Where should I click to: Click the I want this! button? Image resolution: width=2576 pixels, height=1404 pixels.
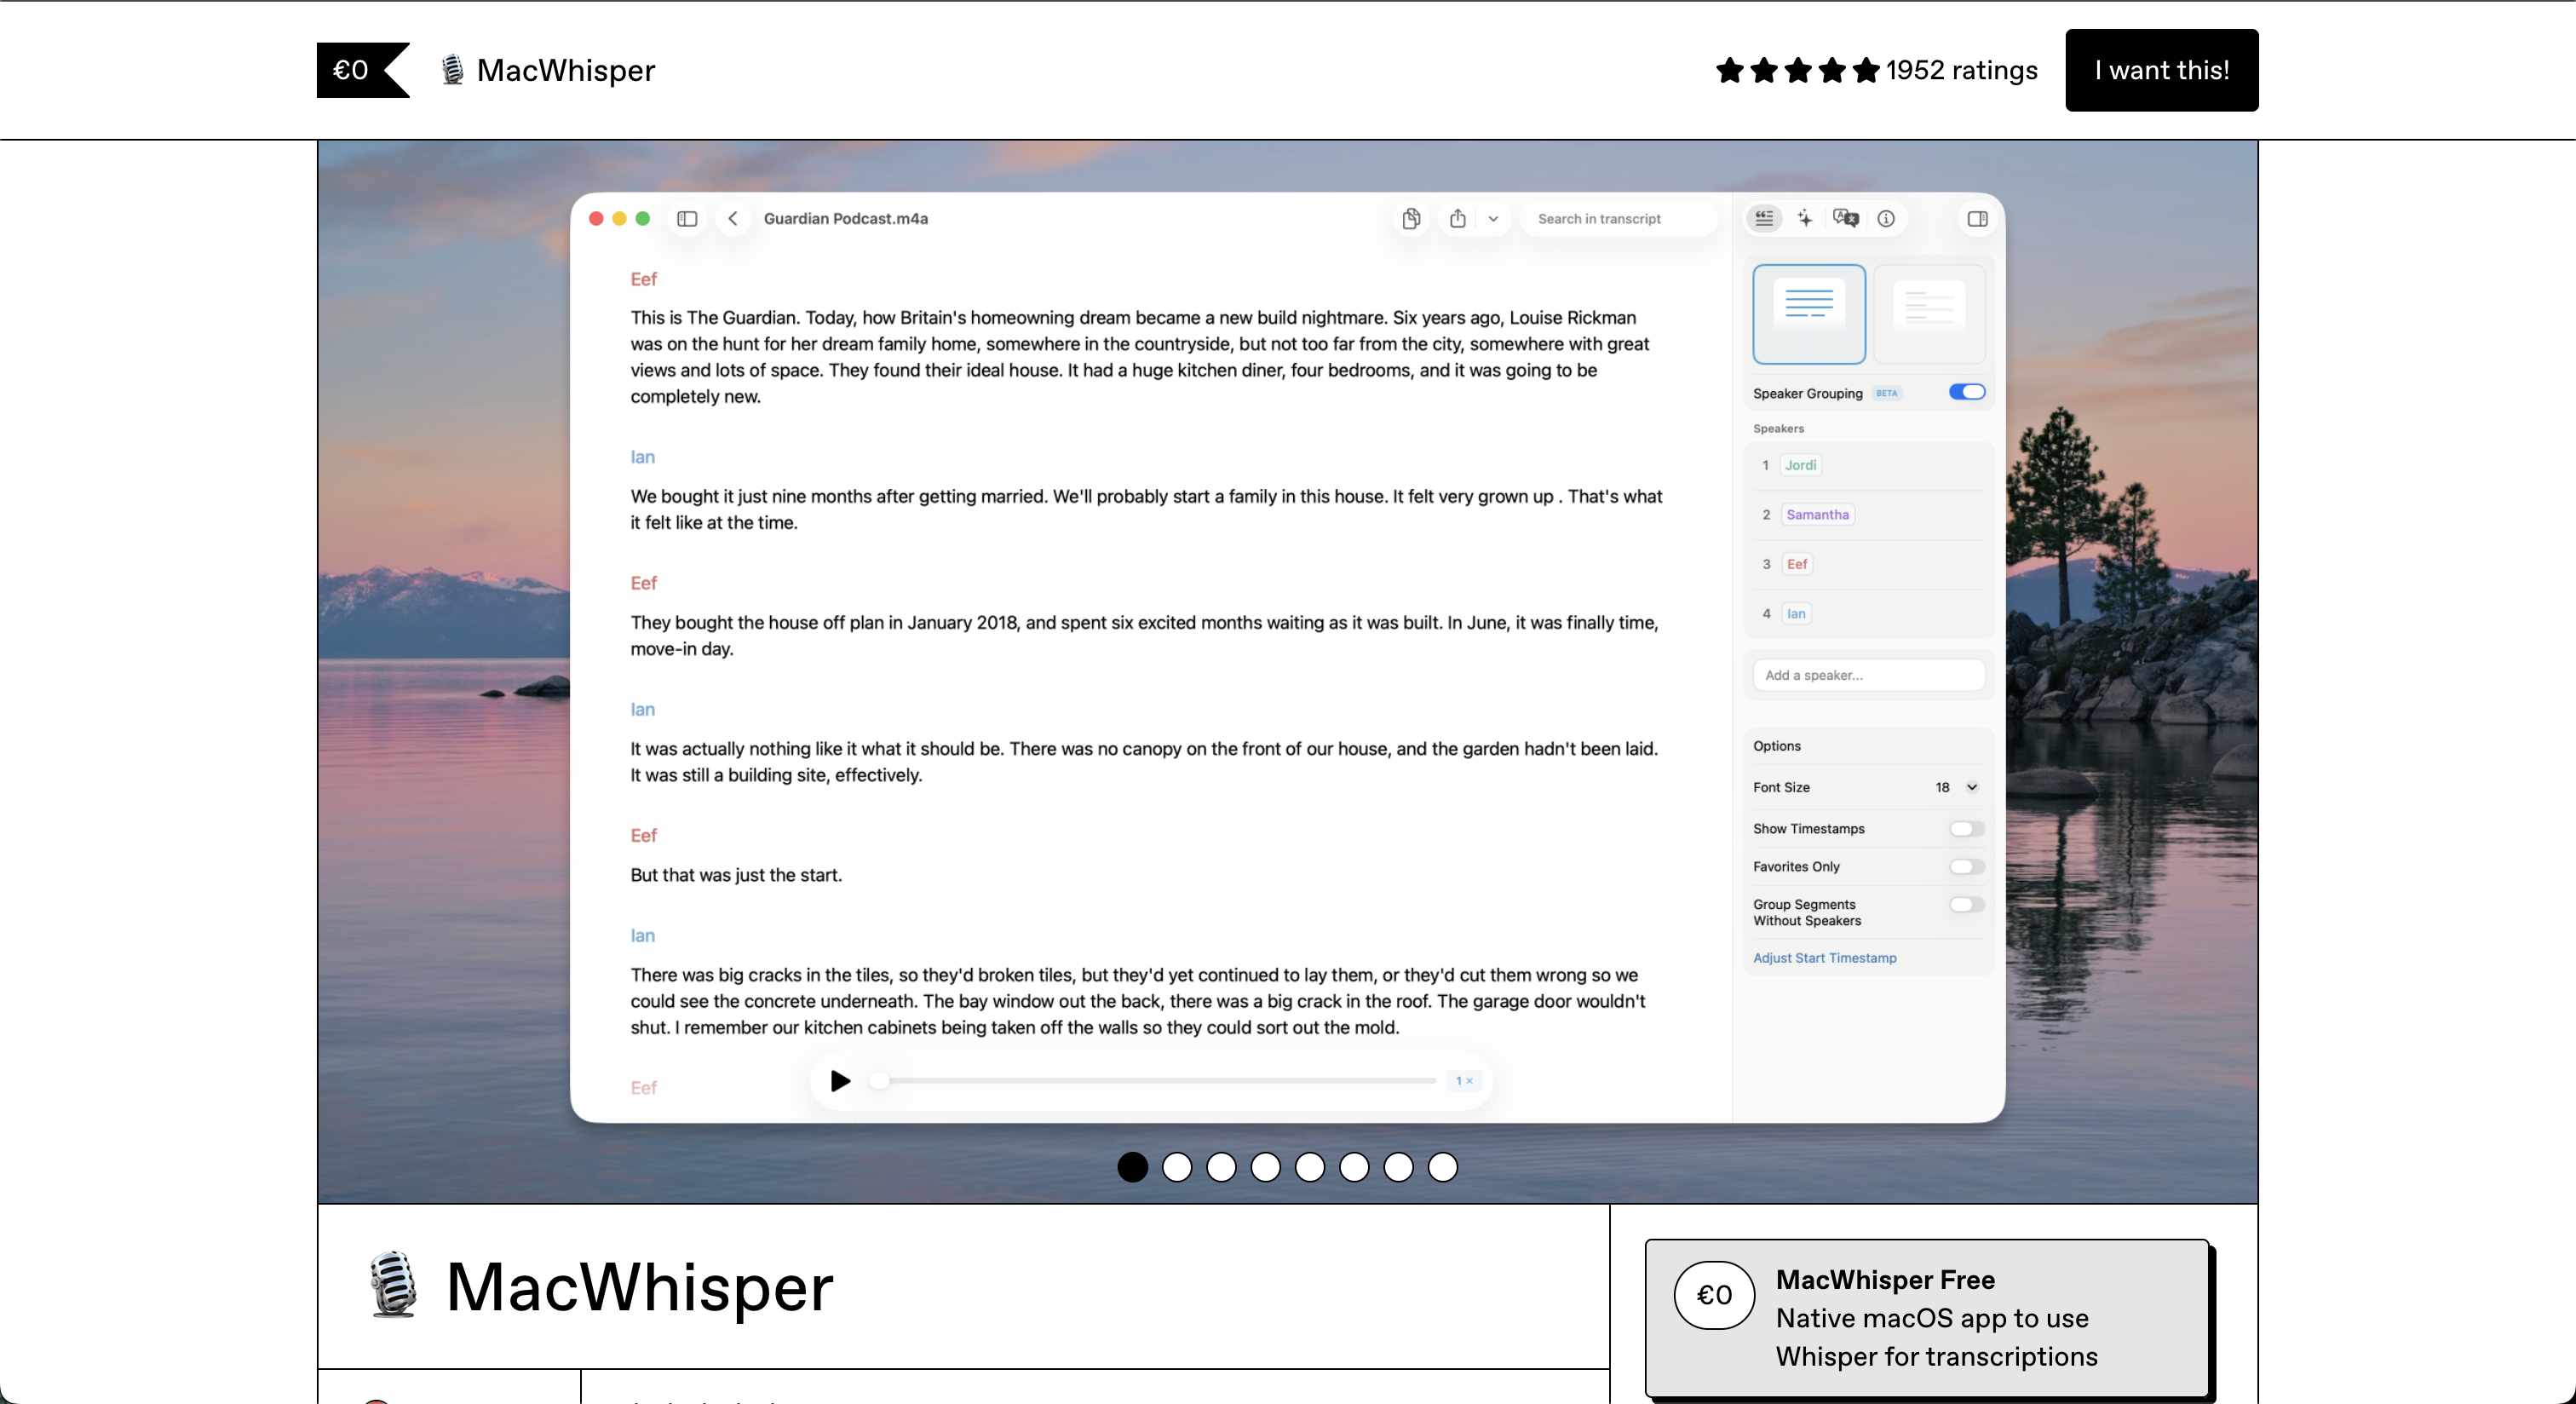pyautogui.click(x=2161, y=70)
